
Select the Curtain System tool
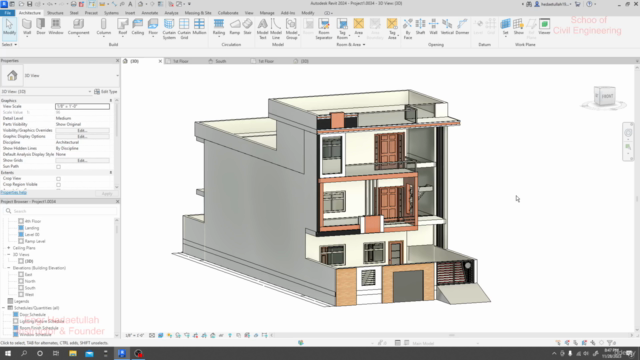coord(169,29)
